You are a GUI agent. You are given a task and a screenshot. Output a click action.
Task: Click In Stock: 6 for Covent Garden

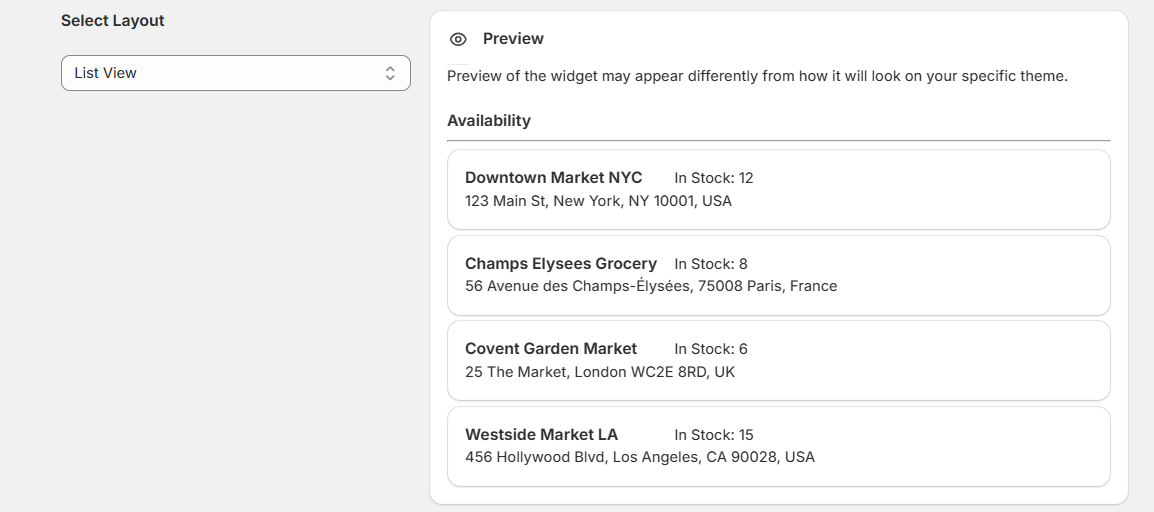click(710, 349)
